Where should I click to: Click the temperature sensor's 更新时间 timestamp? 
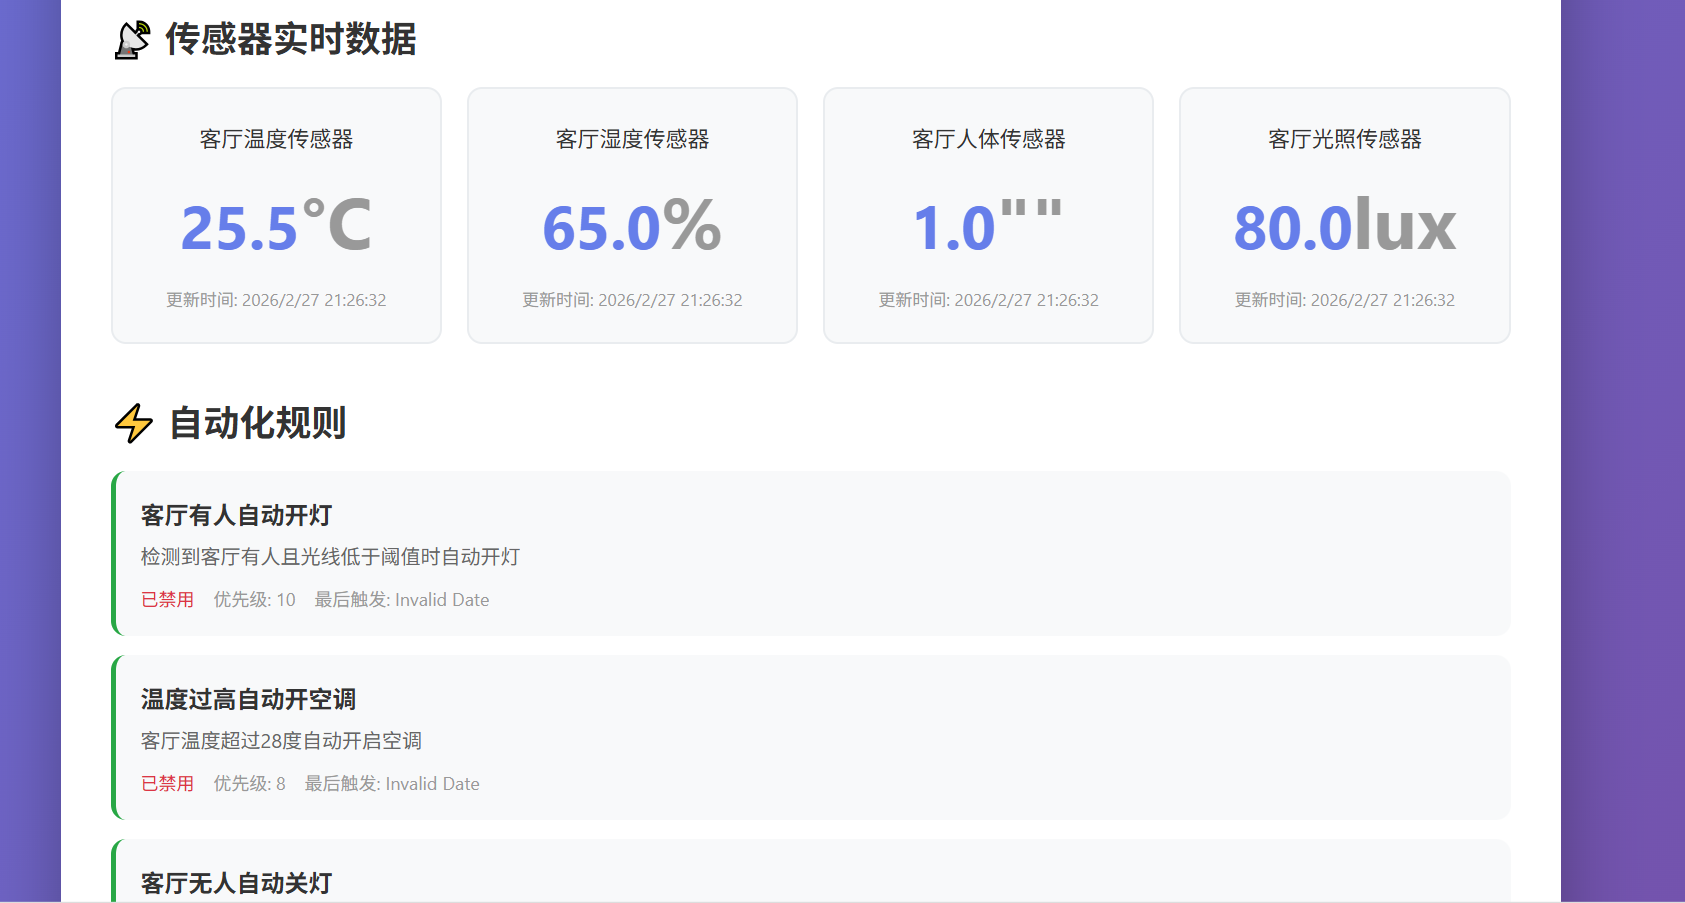276,300
